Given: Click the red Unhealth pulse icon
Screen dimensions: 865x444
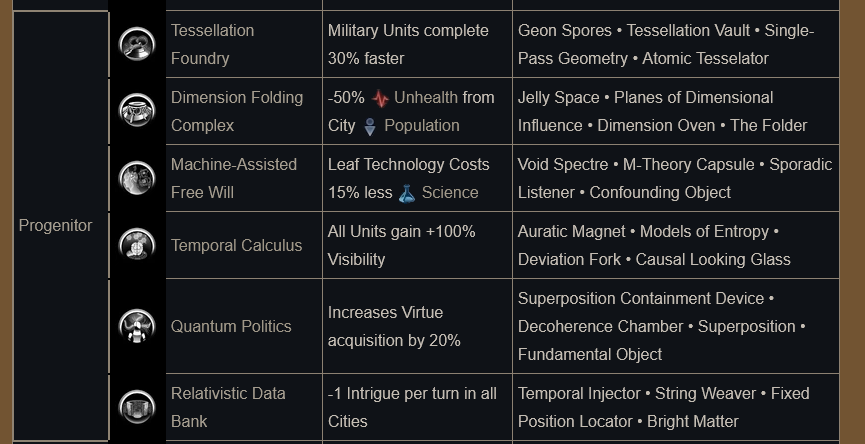Looking at the screenshot, I should pyautogui.click(x=380, y=99).
